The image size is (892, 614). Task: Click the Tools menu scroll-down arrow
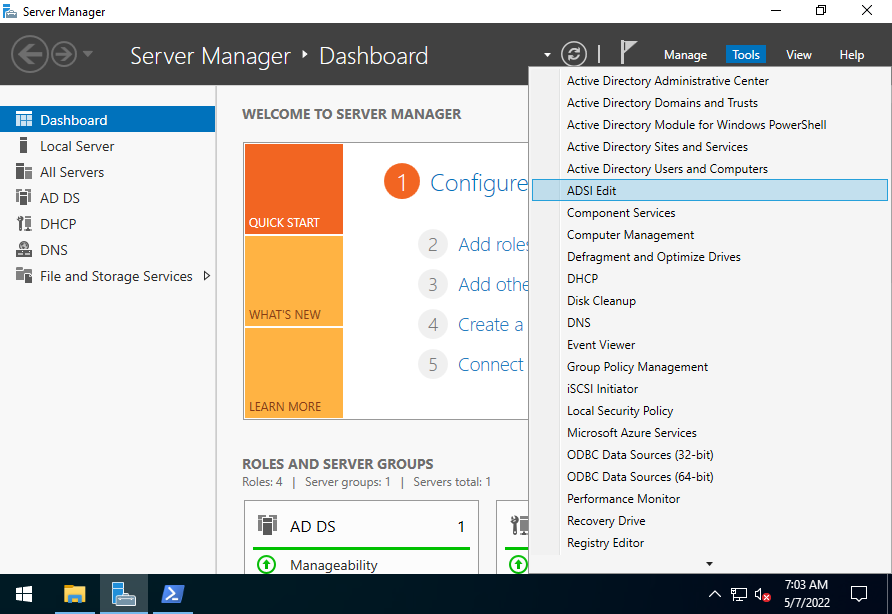709,563
